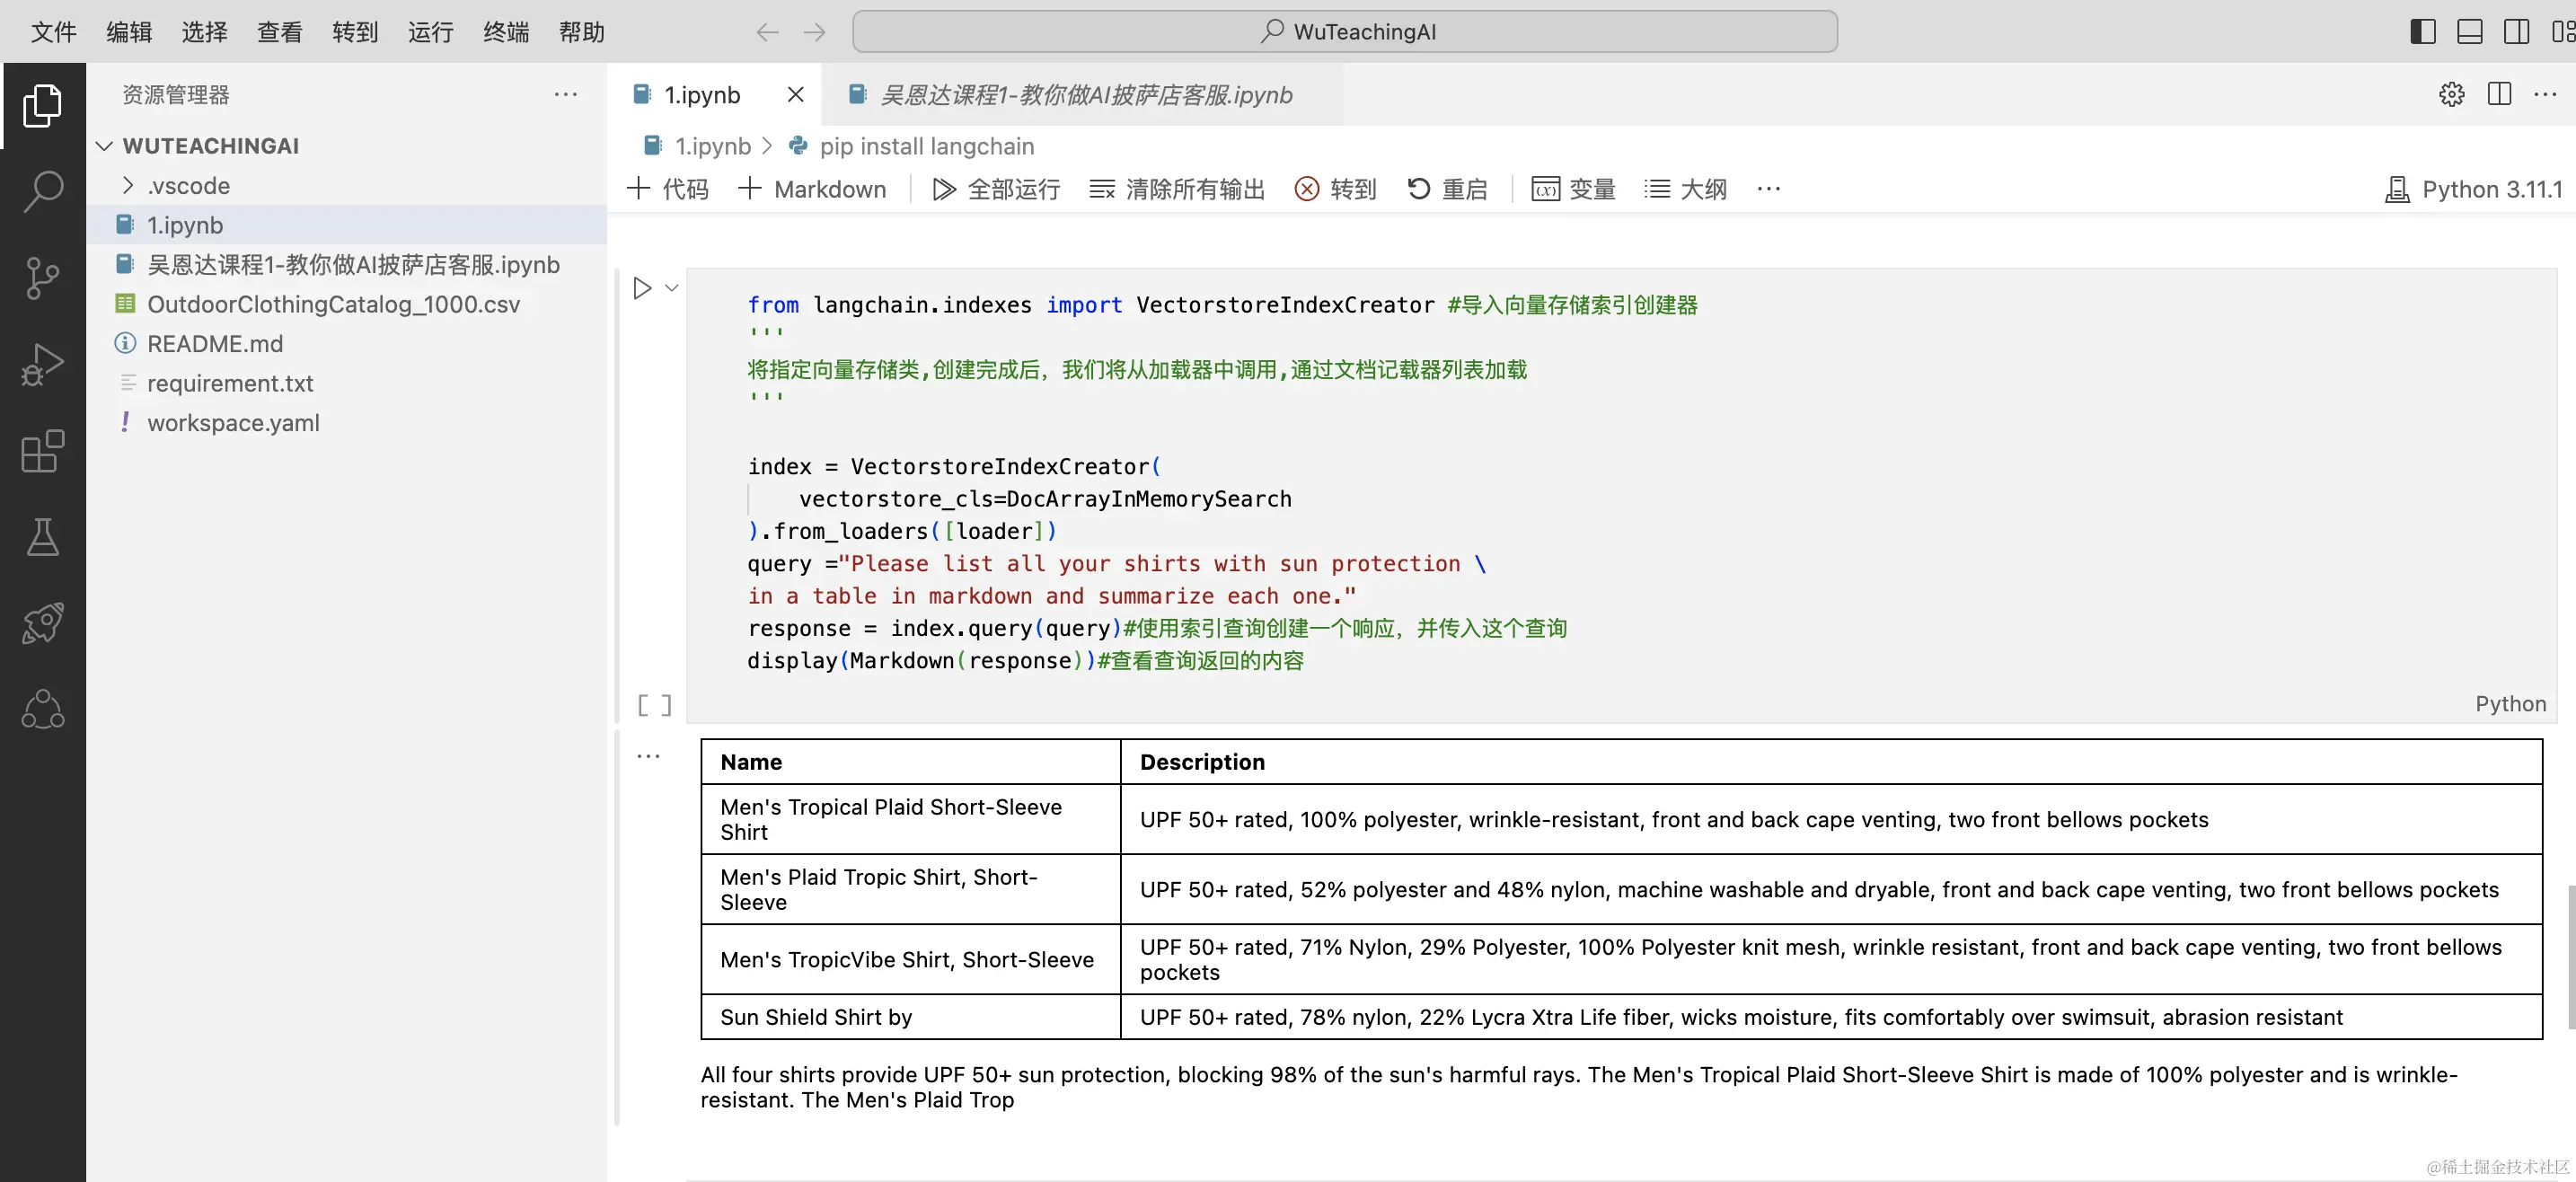Open the 终端 menu

(x=506, y=31)
